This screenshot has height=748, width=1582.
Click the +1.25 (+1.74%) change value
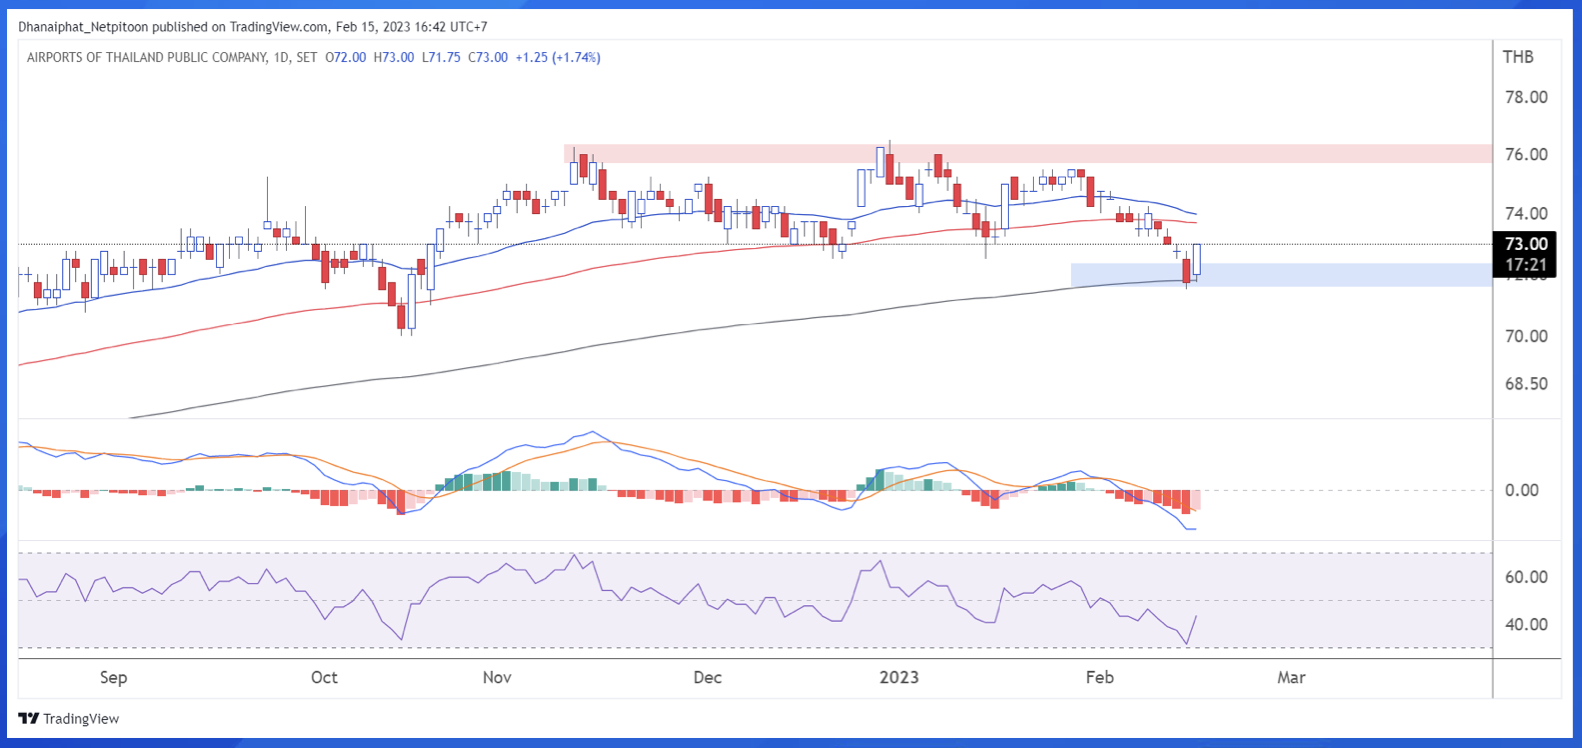[x=558, y=57]
